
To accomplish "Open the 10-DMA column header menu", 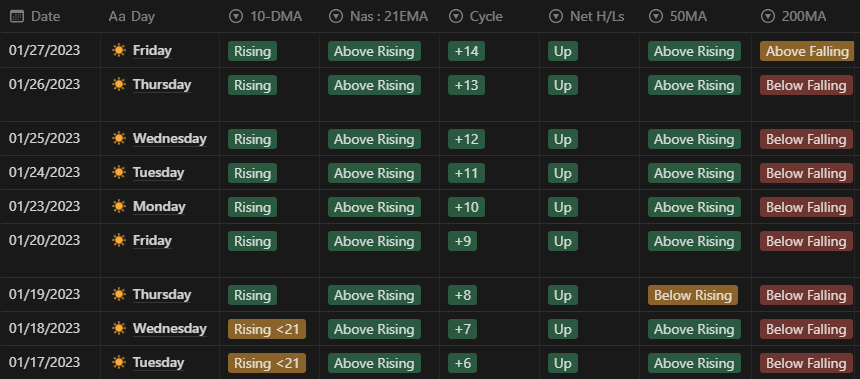I will point(270,16).
